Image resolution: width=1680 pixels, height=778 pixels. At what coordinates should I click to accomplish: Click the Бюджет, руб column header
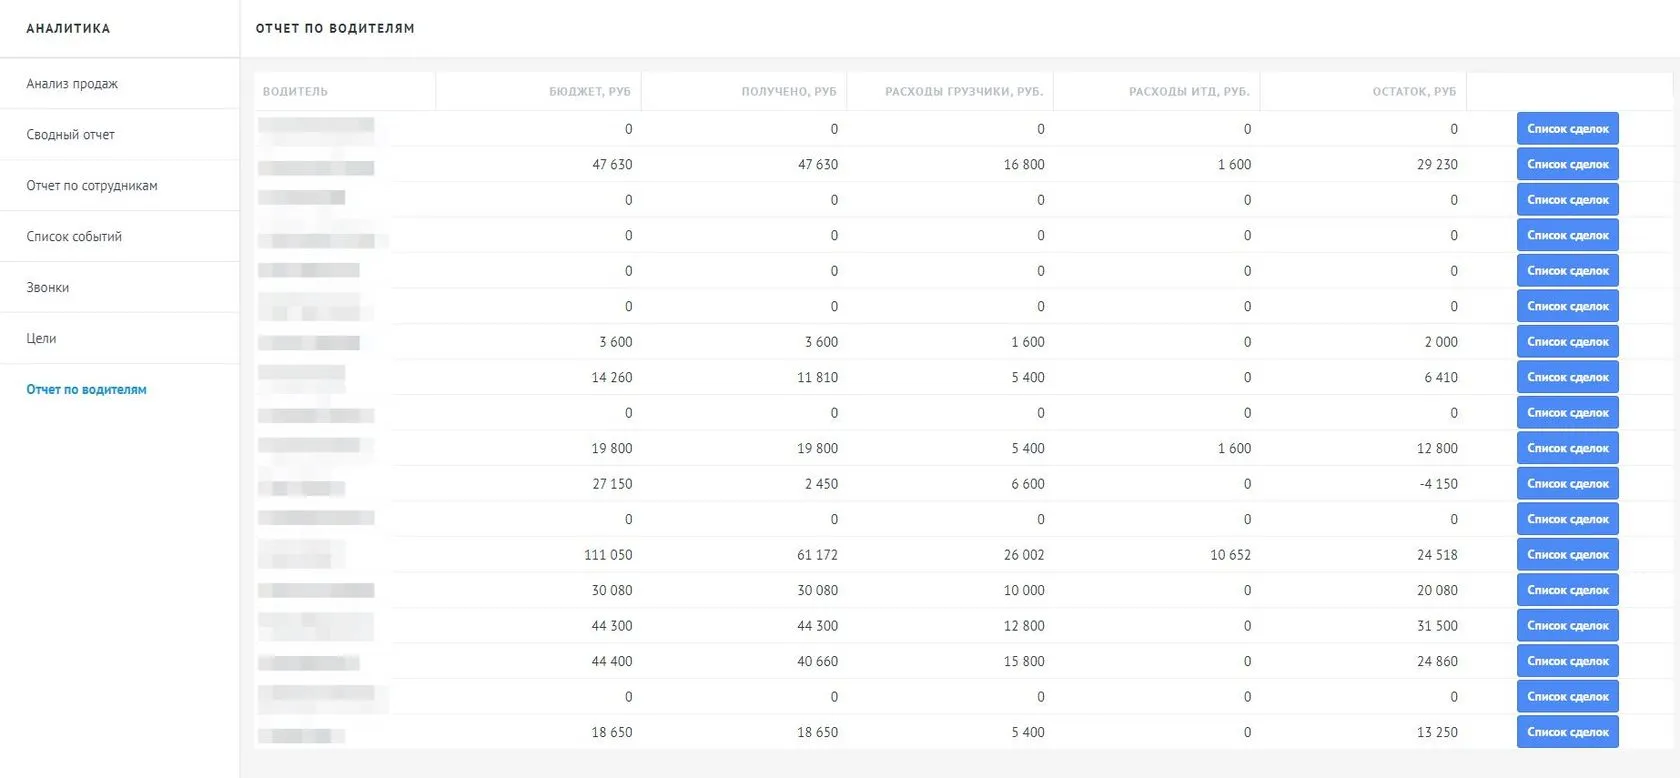click(589, 92)
